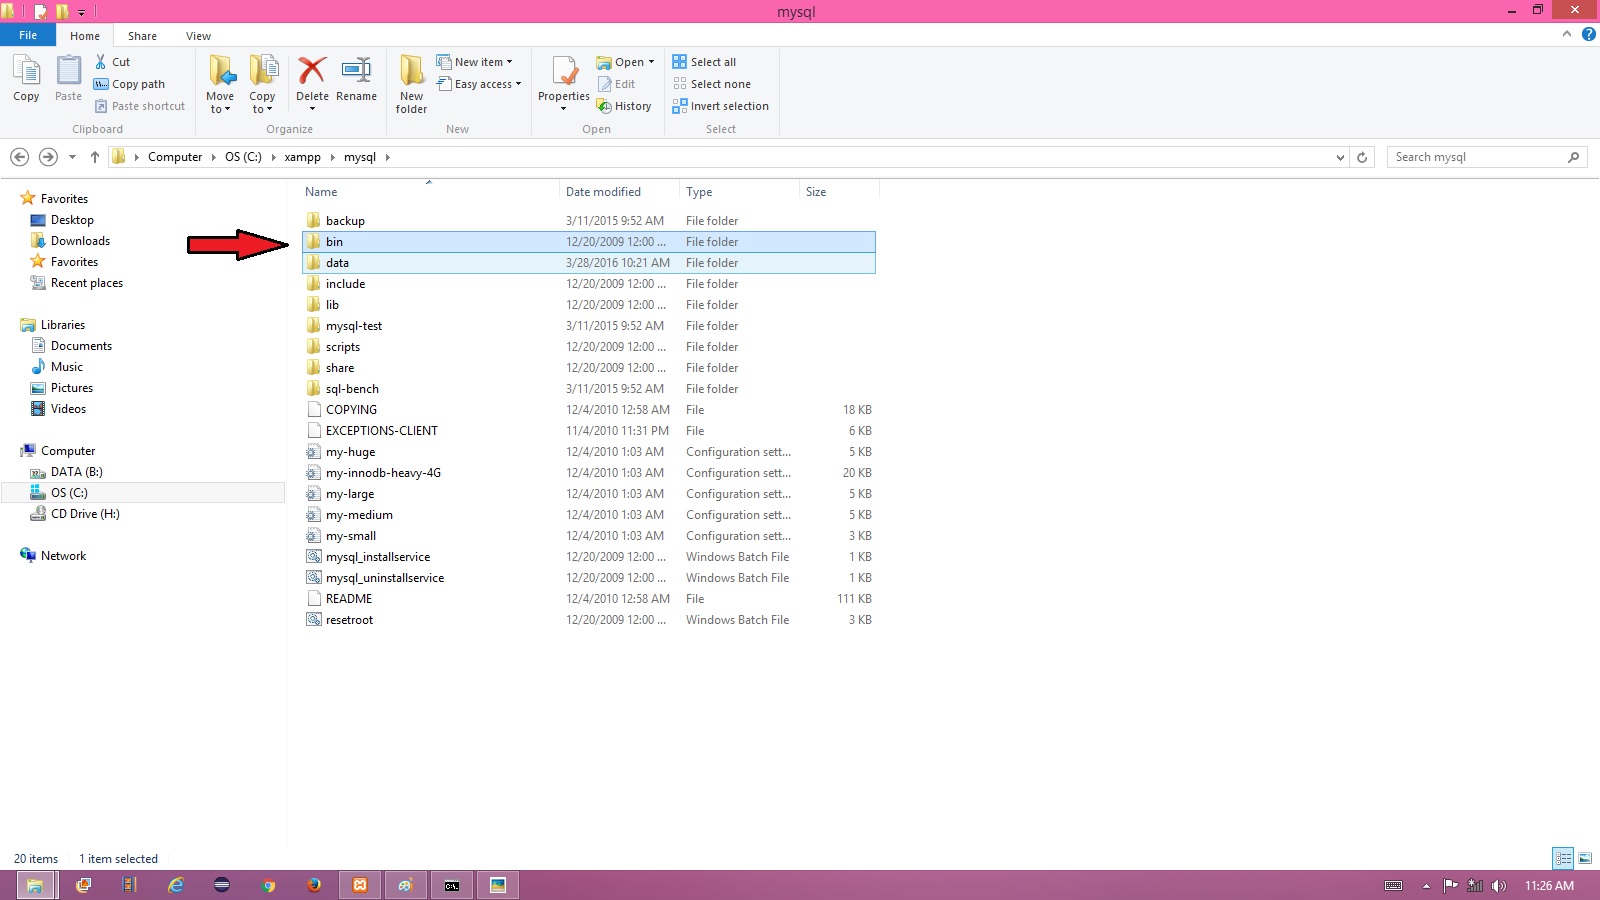Open the Music library
The width and height of the screenshot is (1600, 900).
[66, 367]
